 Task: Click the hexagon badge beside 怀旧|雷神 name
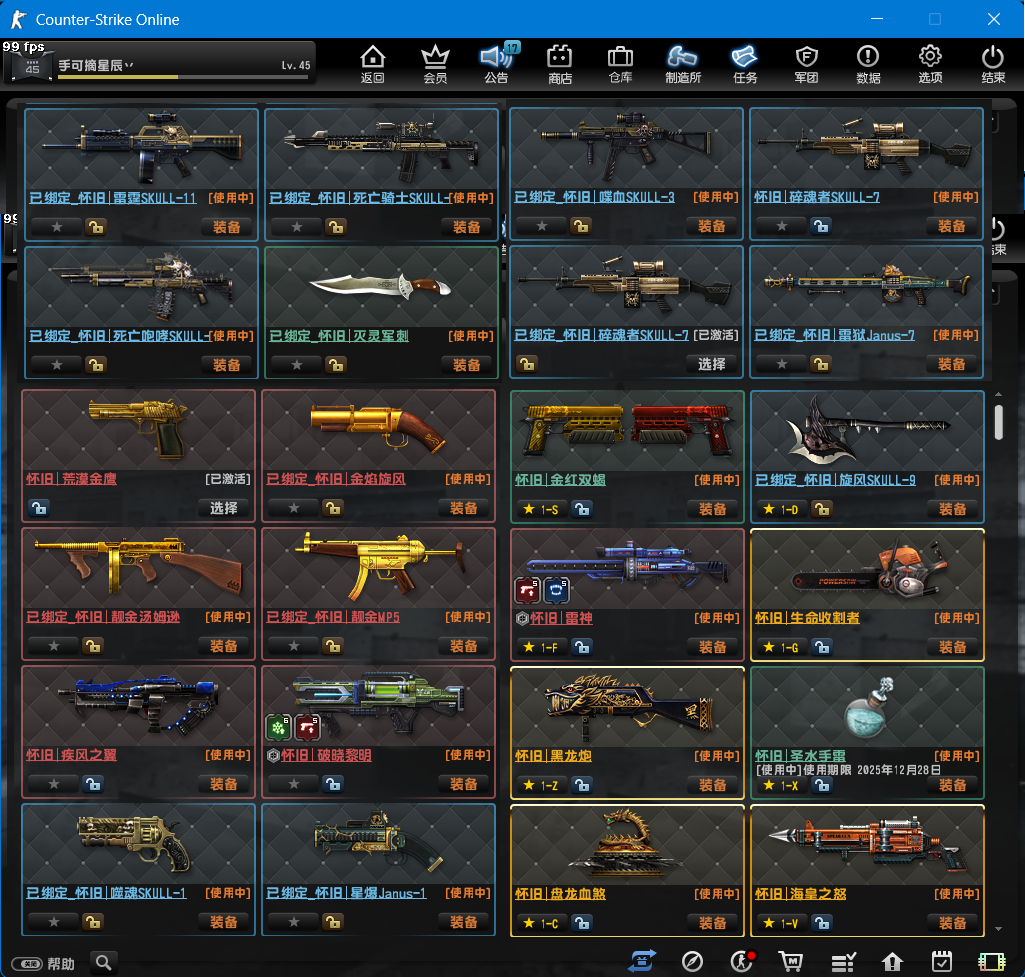[x=522, y=618]
